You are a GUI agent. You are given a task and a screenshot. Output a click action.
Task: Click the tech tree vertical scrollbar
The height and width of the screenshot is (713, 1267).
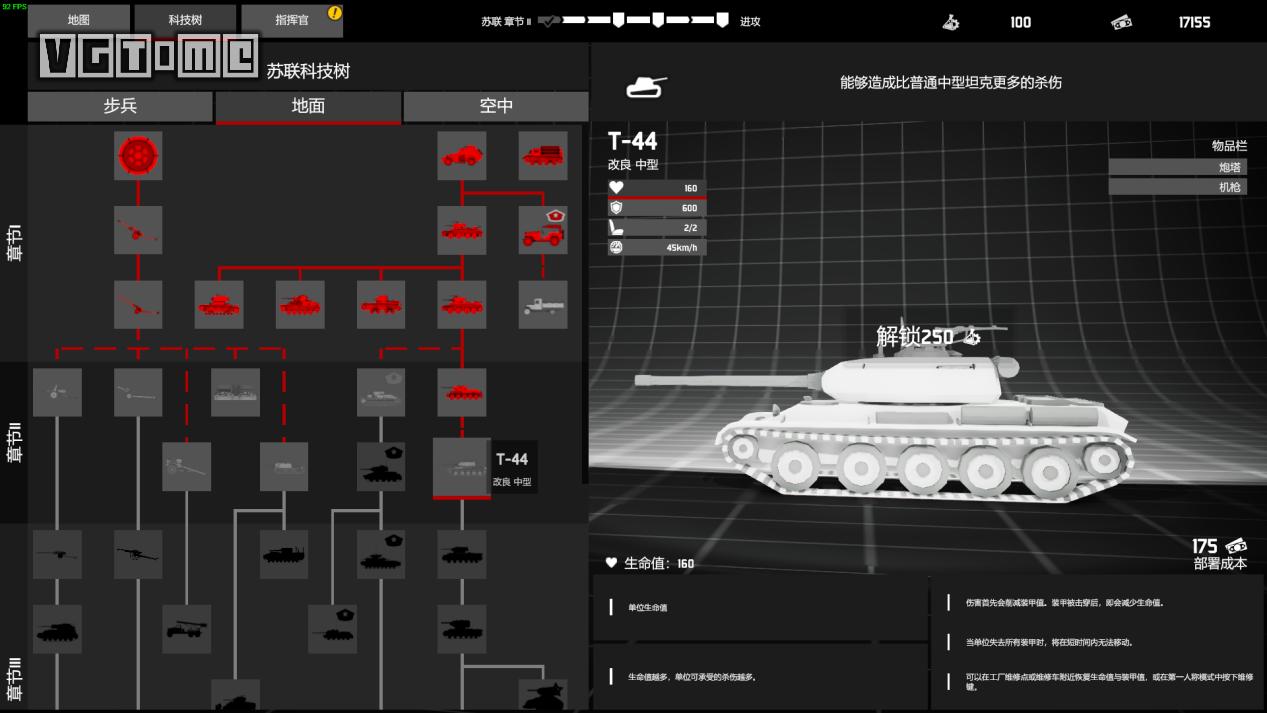[x=586, y=304]
